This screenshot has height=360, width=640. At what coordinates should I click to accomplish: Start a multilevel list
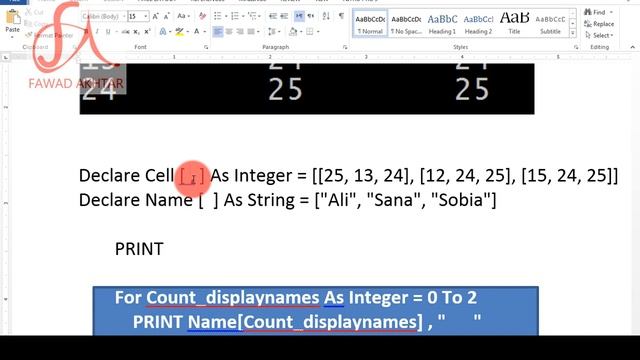click(252, 16)
